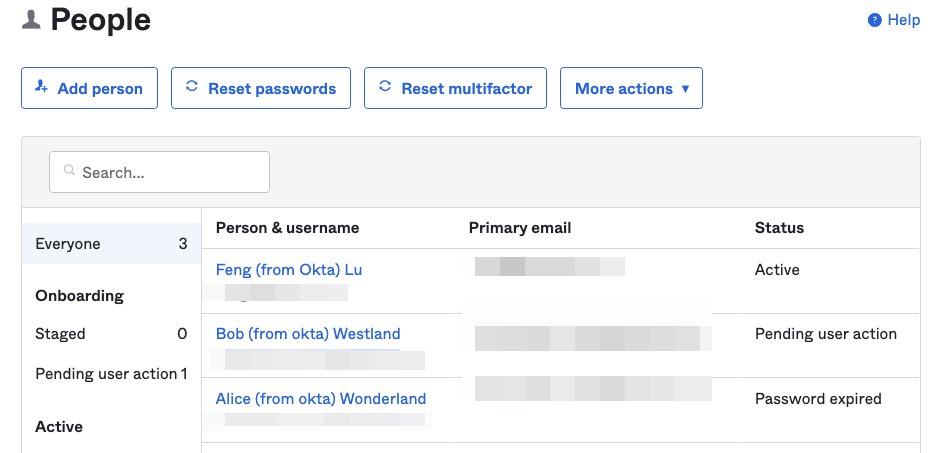Click the Reset passwords button
Image resolution: width=937 pixels, height=453 pixels.
coord(261,88)
